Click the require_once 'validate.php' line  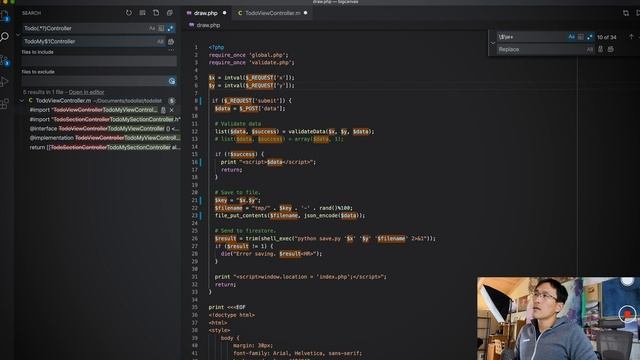[x=252, y=63]
